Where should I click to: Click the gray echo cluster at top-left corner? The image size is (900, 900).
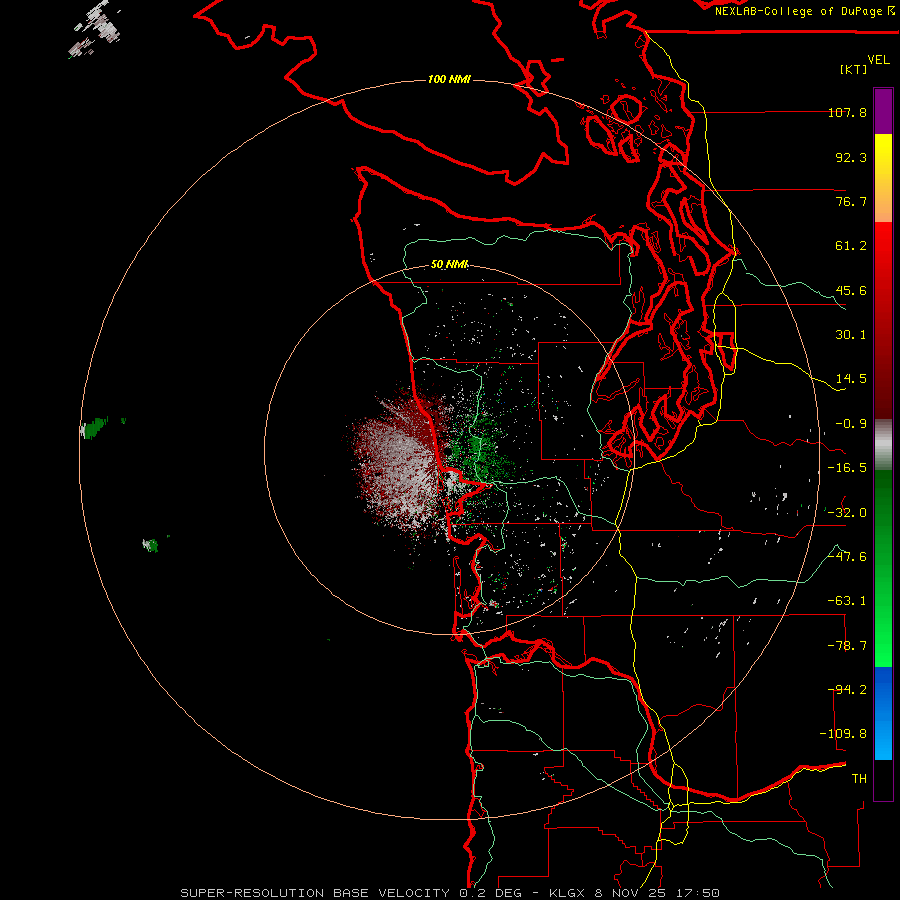click(95, 29)
